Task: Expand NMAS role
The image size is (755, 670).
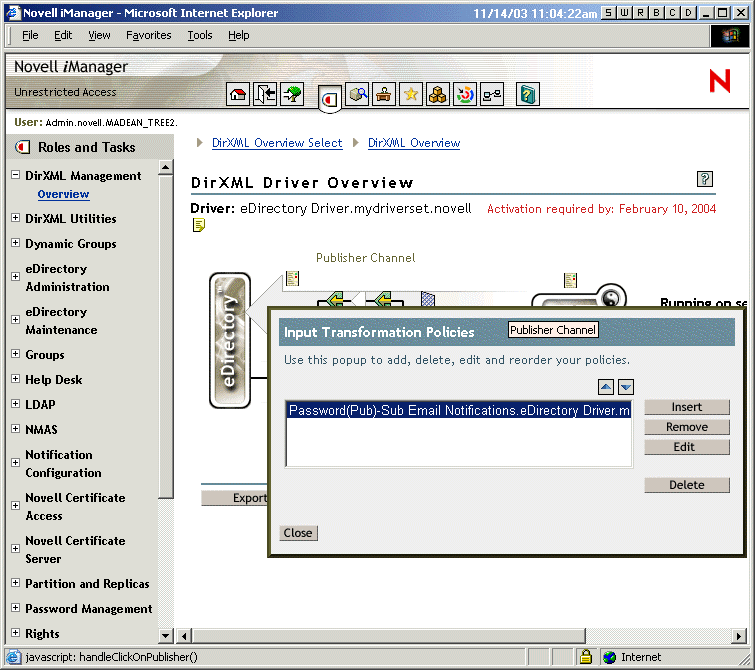Action: tap(15, 429)
